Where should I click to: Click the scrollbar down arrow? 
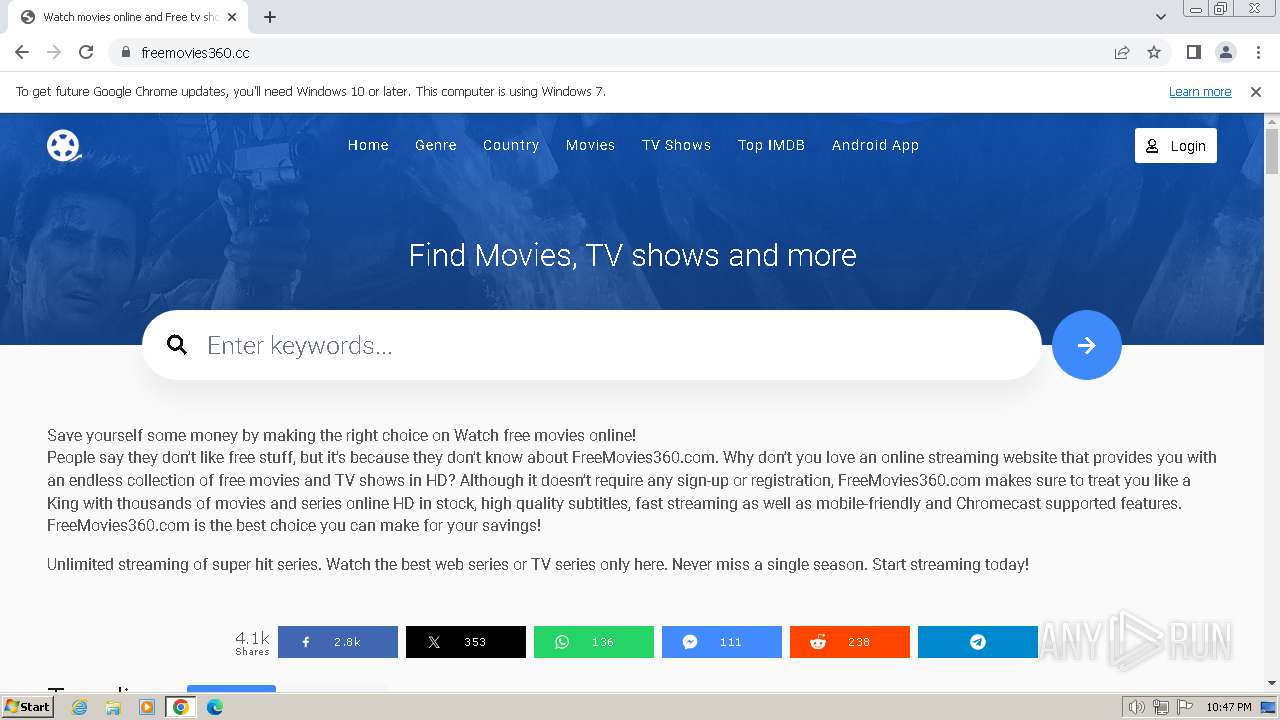pyautogui.click(x=1272, y=683)
